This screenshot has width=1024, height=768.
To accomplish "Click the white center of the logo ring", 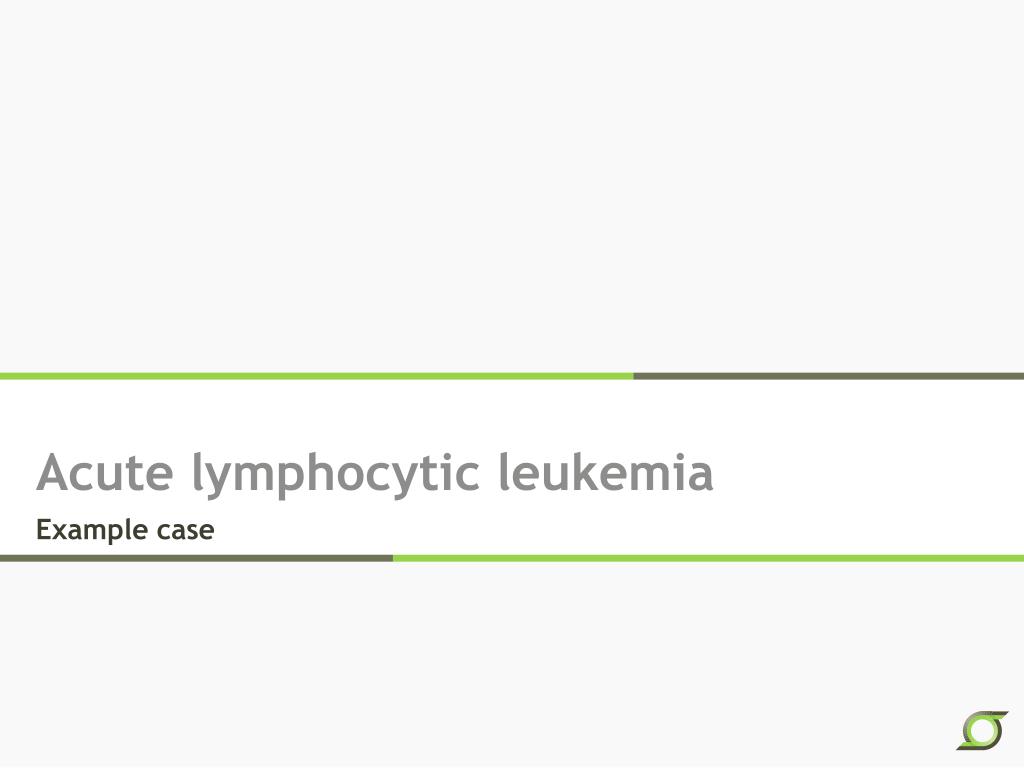I will coord(982,731).
